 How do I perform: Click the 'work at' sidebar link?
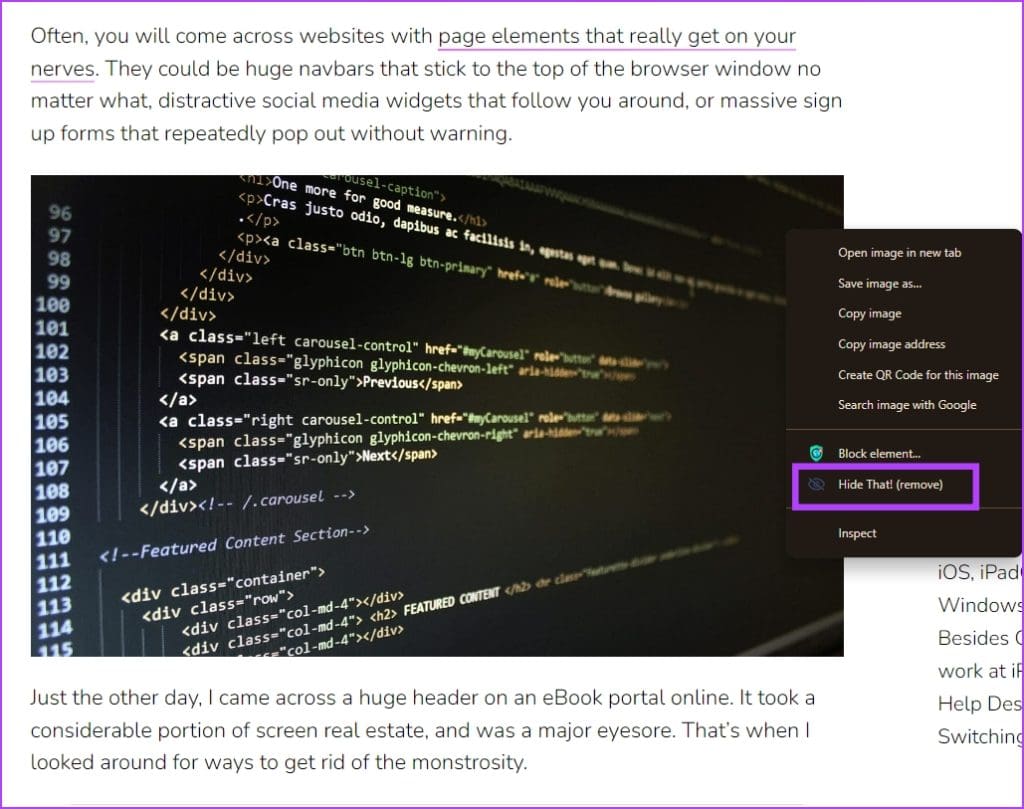point(975,671)
